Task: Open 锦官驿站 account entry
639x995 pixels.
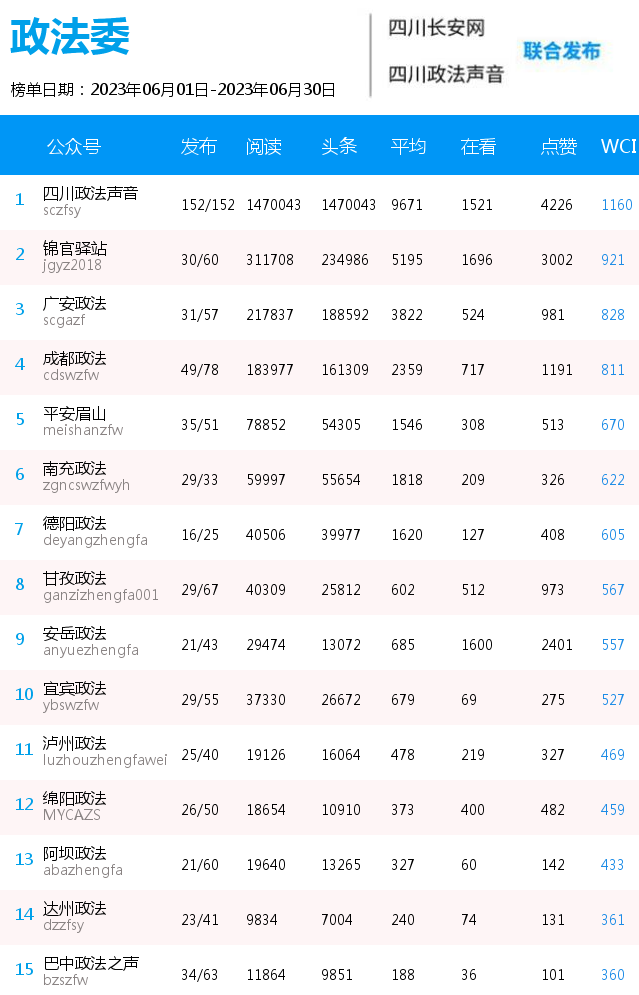Action: (75, 249)
